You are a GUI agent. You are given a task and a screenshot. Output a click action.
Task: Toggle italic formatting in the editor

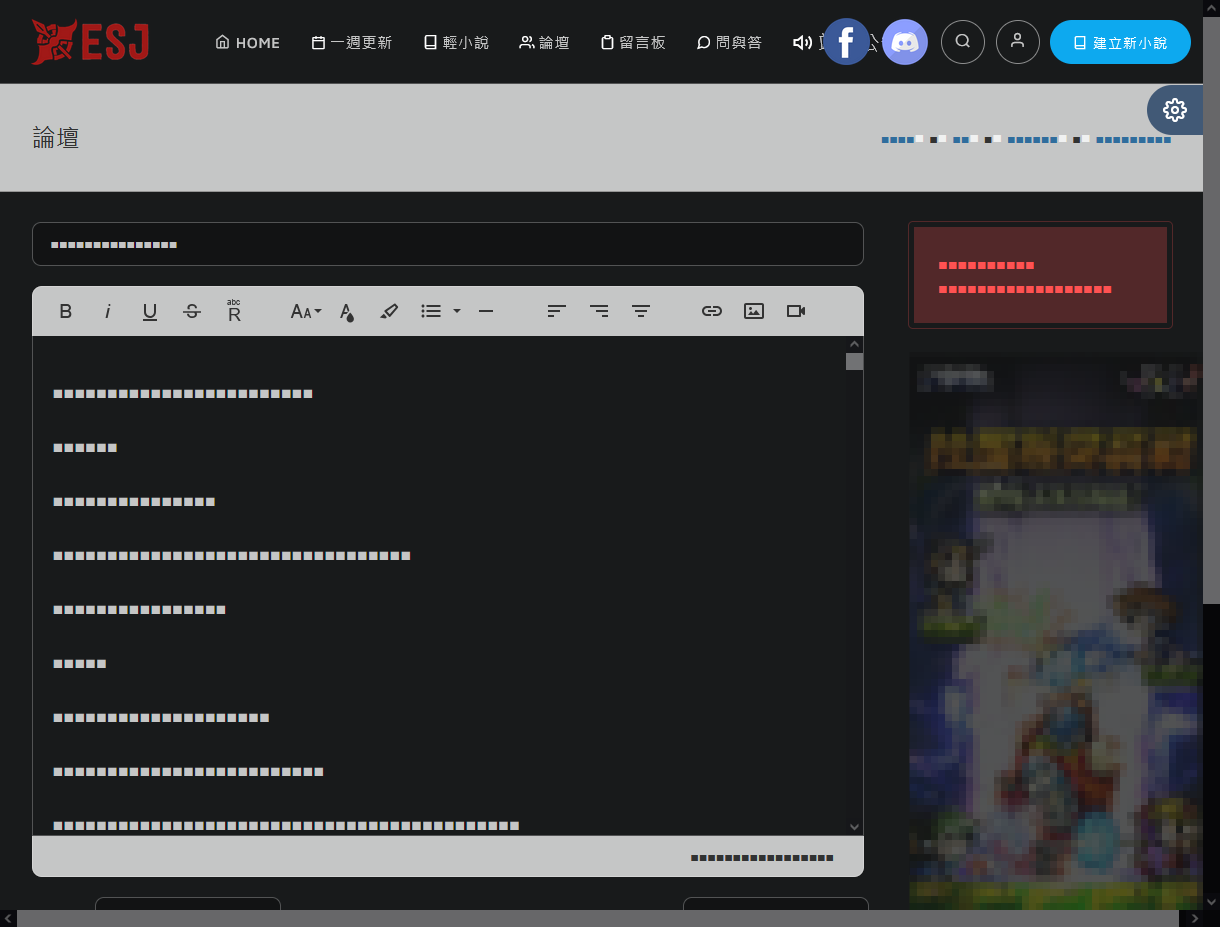(x=108, y=311)
